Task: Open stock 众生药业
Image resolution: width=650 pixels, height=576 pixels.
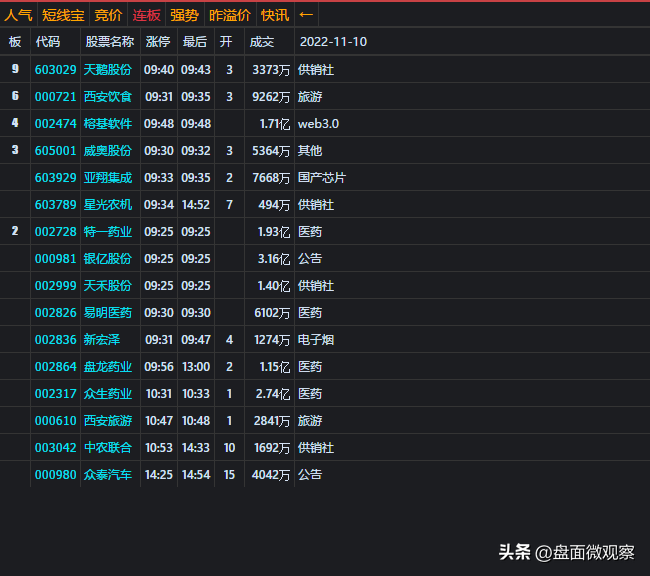Action: 108,394
